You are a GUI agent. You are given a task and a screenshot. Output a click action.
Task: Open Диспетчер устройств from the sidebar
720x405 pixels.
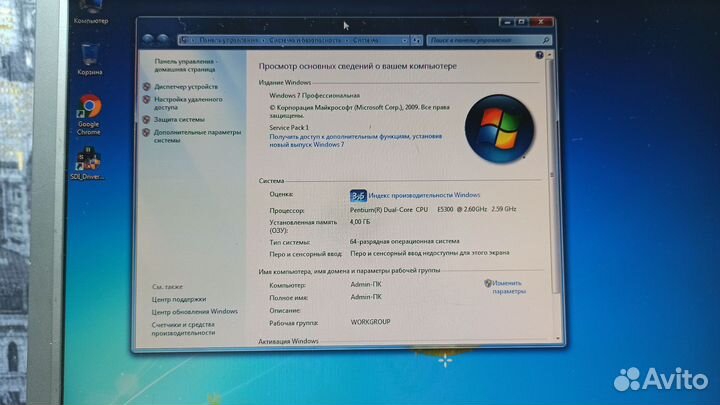(x=185, y=87)
